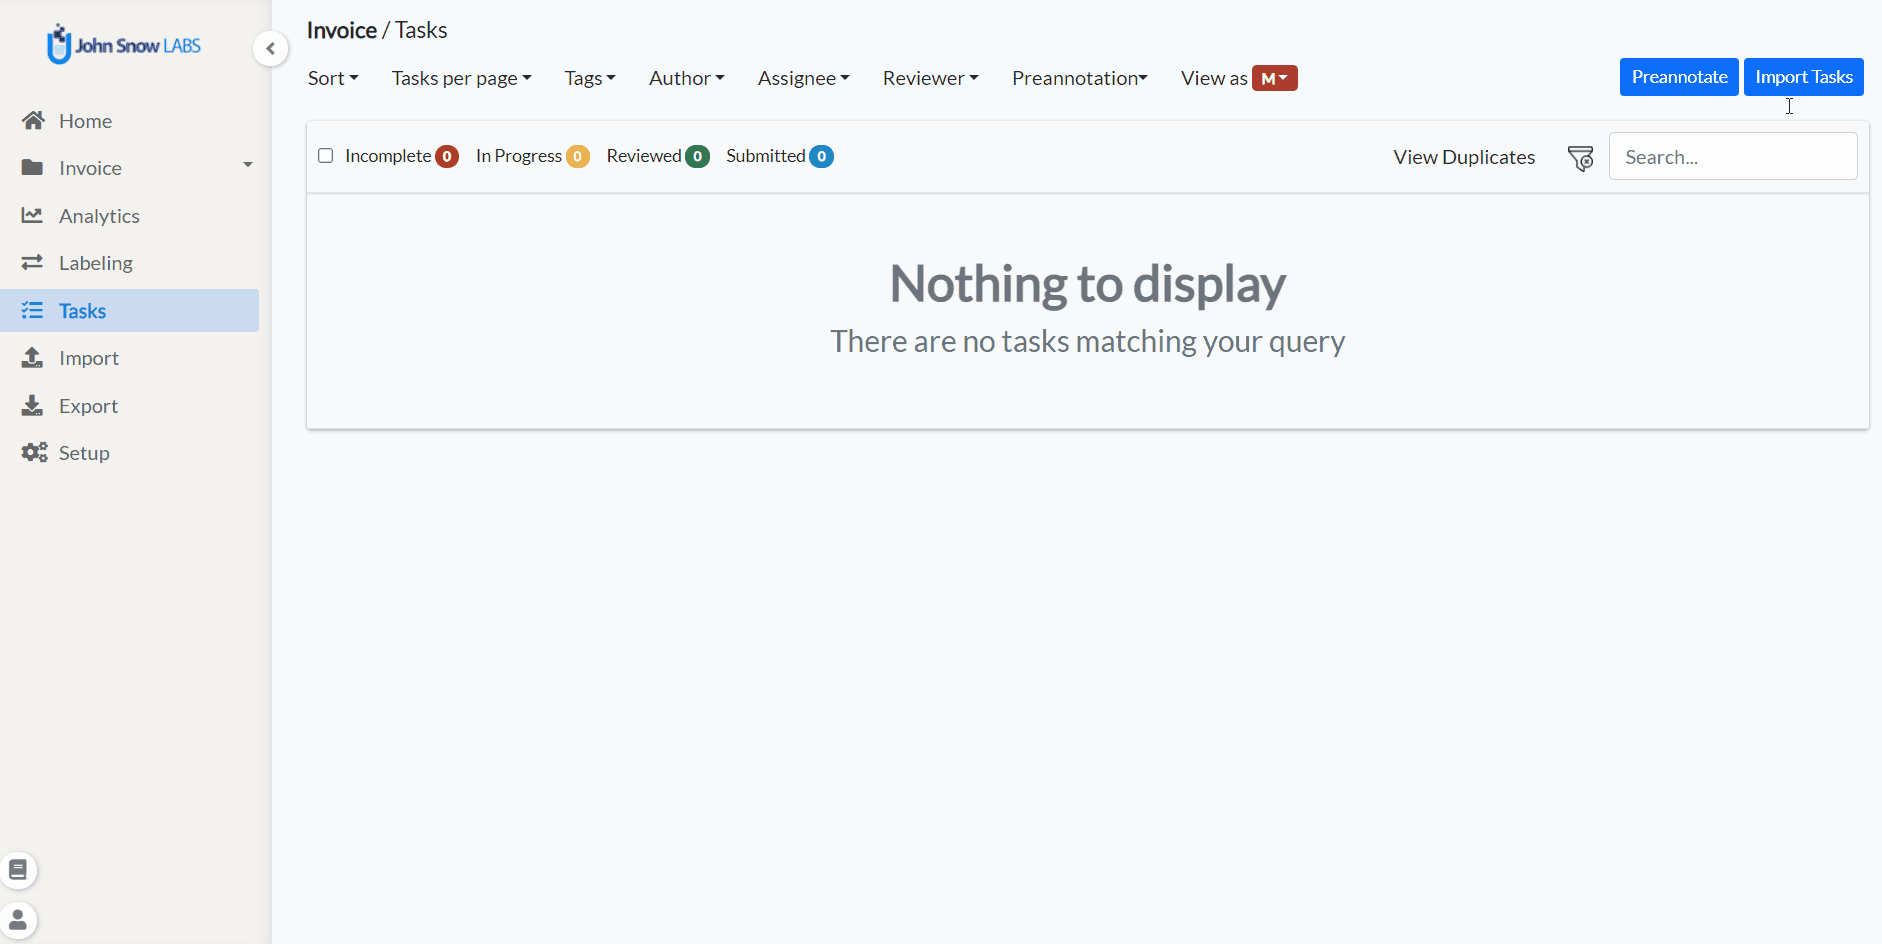
Task: Click the Setup gears icon
Action: [x=34, y=452]
